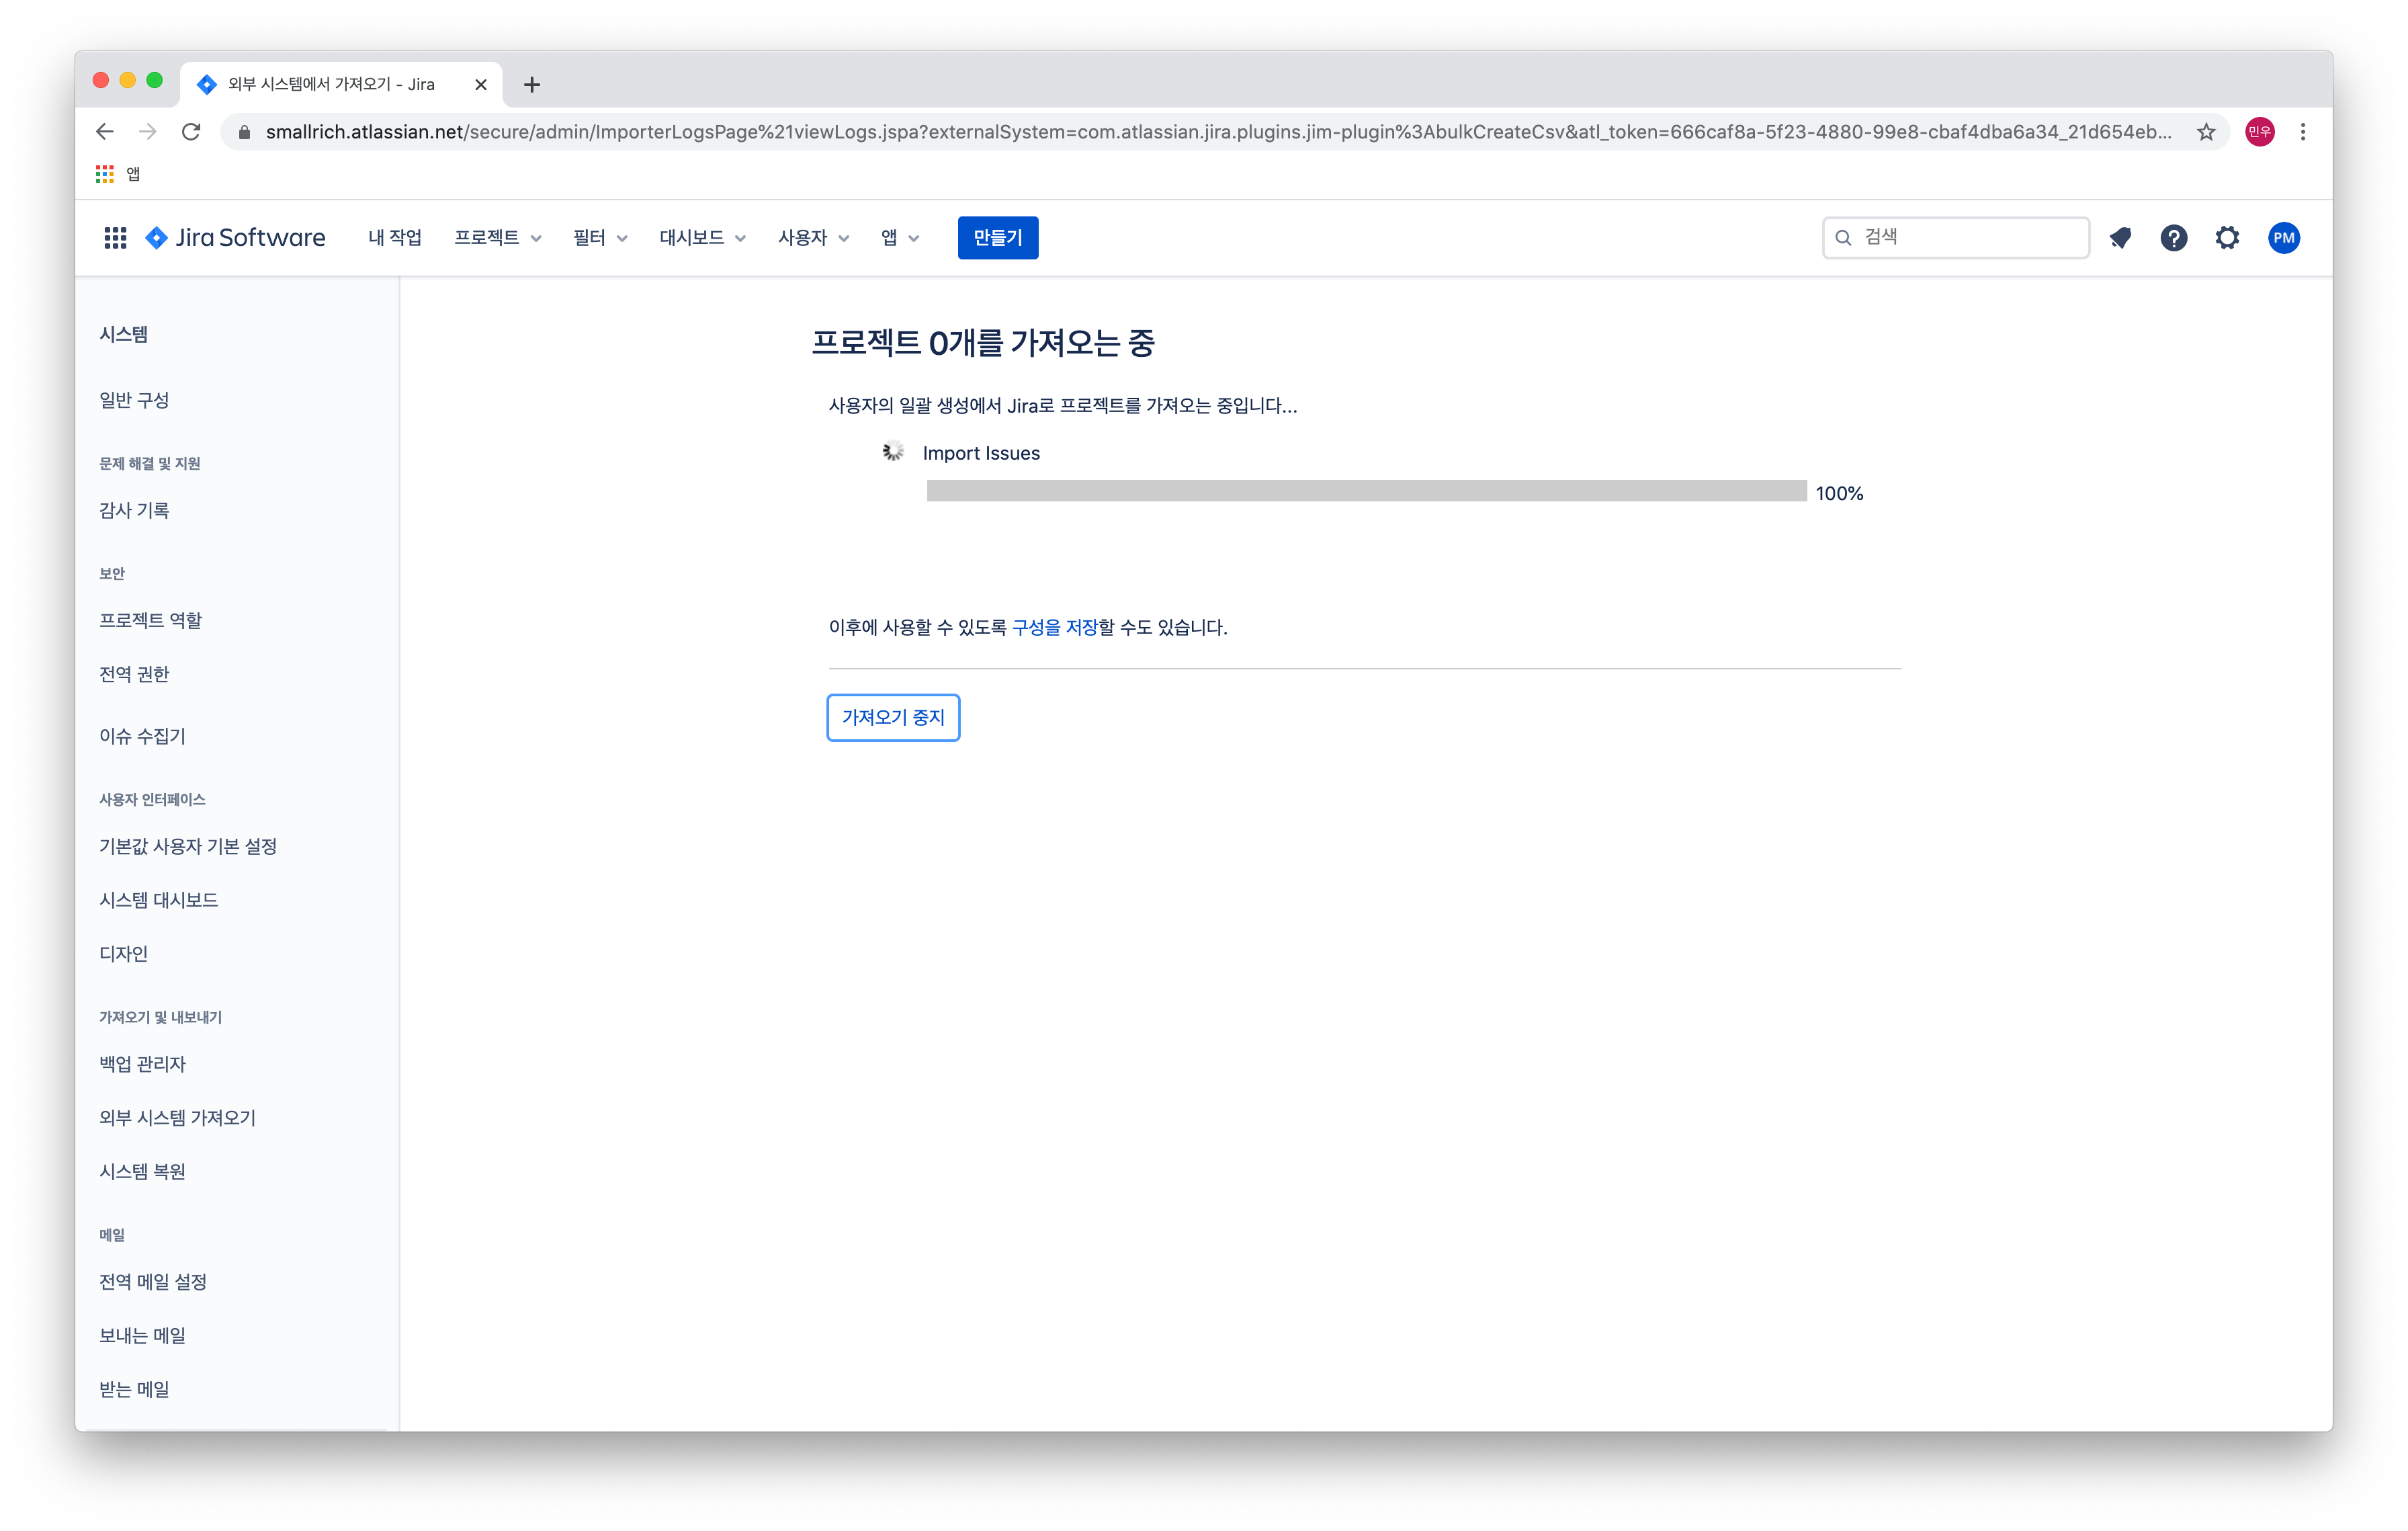Click the Import Issues progress bar
The height and width of the screenshot is (1531, 2408).
pyautogui.click(x=1366, y=491)
